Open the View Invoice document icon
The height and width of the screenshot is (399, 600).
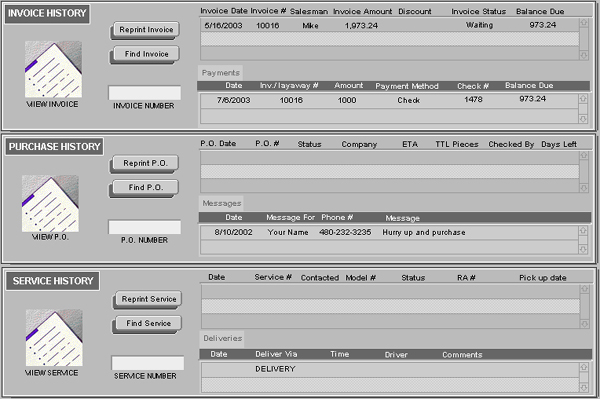(53, 69)
